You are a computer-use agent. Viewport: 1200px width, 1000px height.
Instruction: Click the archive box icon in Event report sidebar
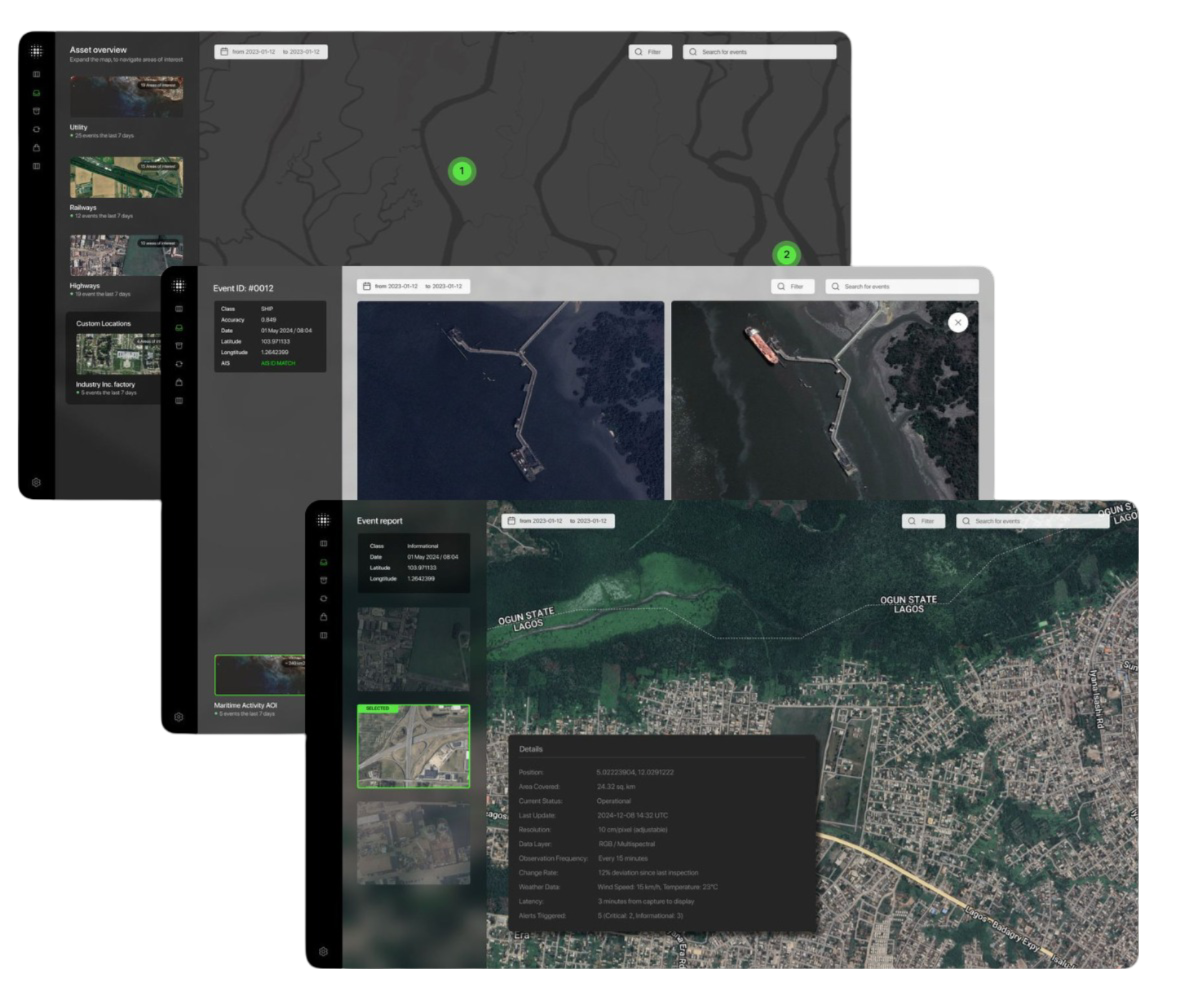[323, 580]
